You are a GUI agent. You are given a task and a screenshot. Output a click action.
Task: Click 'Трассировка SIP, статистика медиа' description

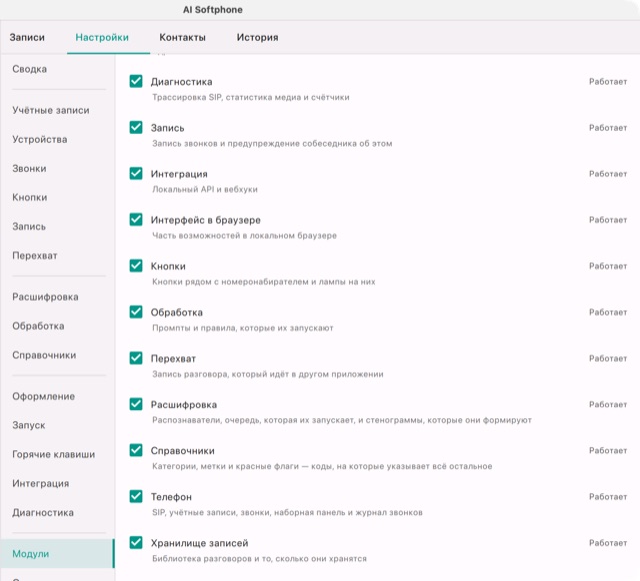(251, 97)
